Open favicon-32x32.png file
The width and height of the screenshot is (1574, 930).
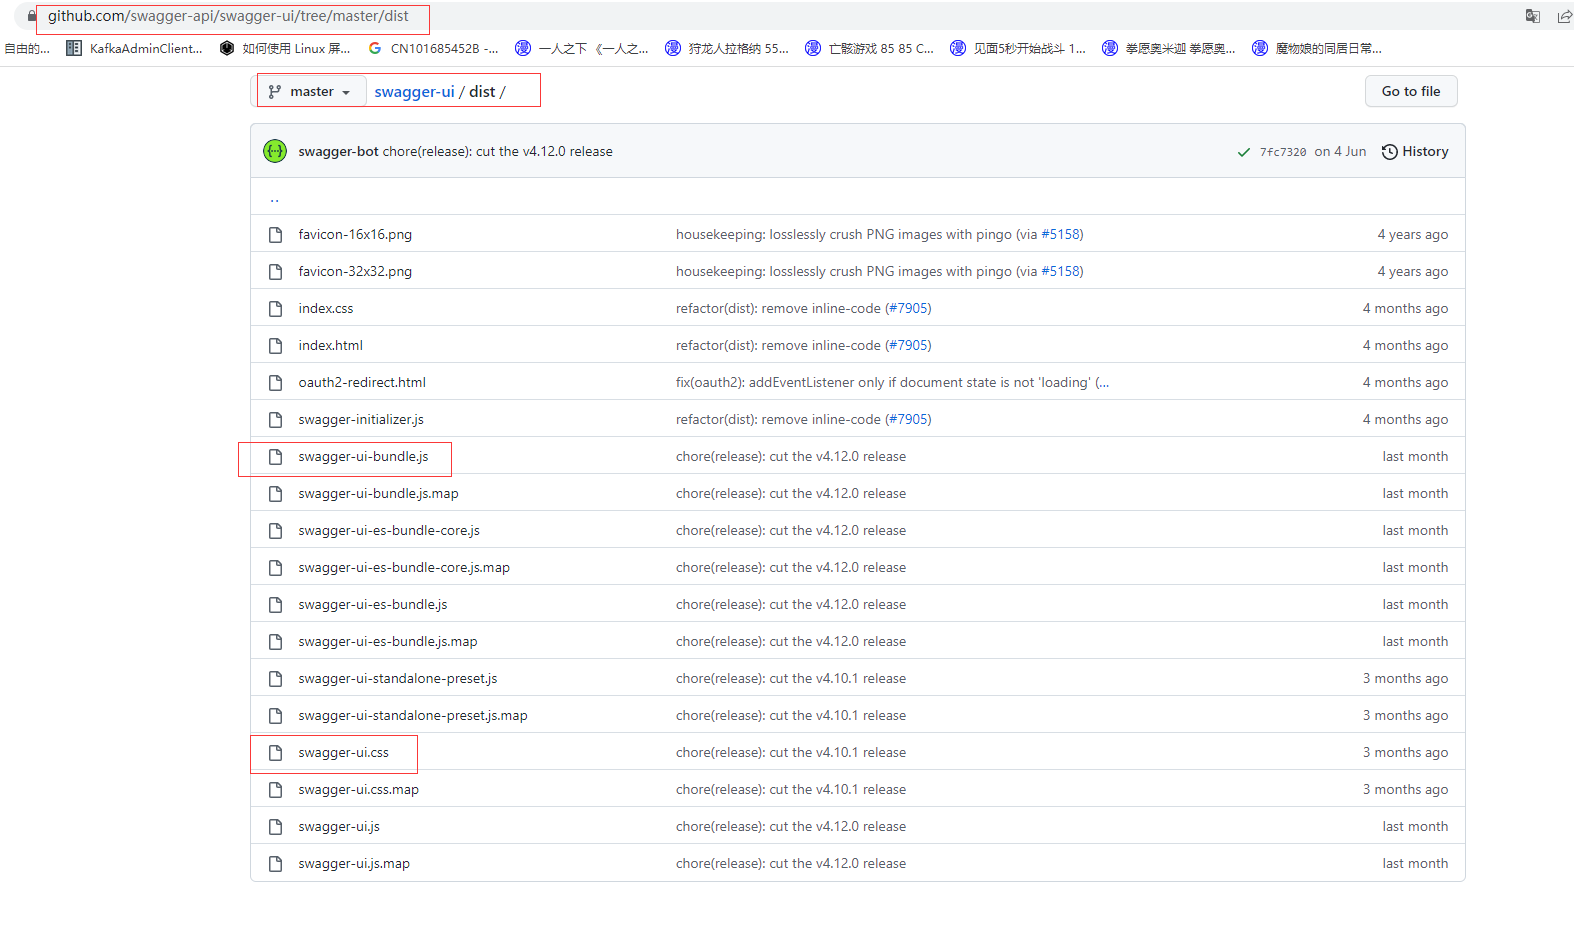(355, 272)
